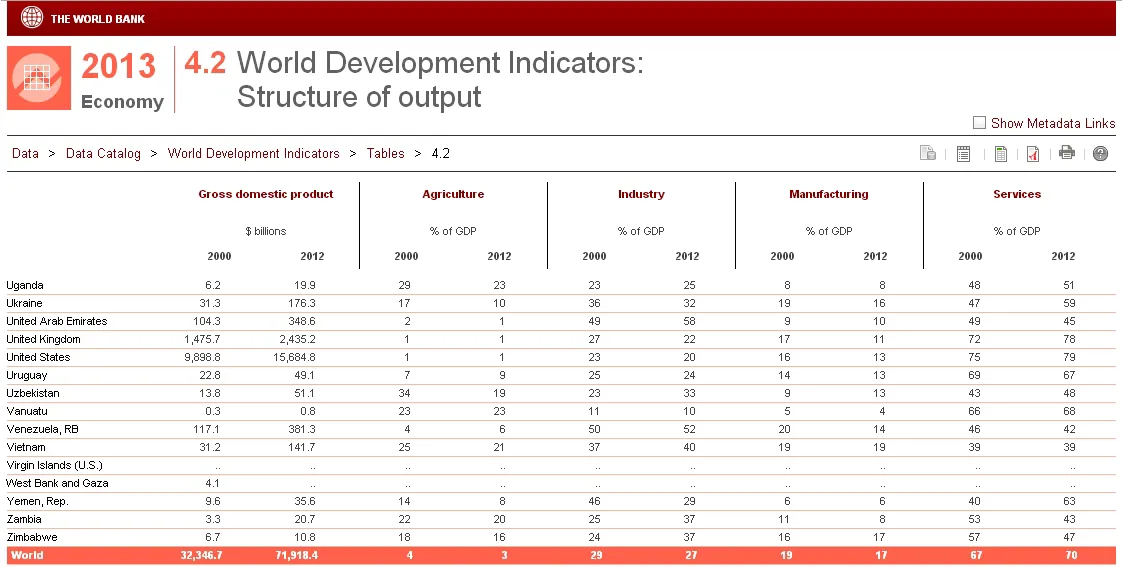Viewport: 1122px width, 567px height.
Task: Open Data Catalog breadcrumb link
Action: 103,153
